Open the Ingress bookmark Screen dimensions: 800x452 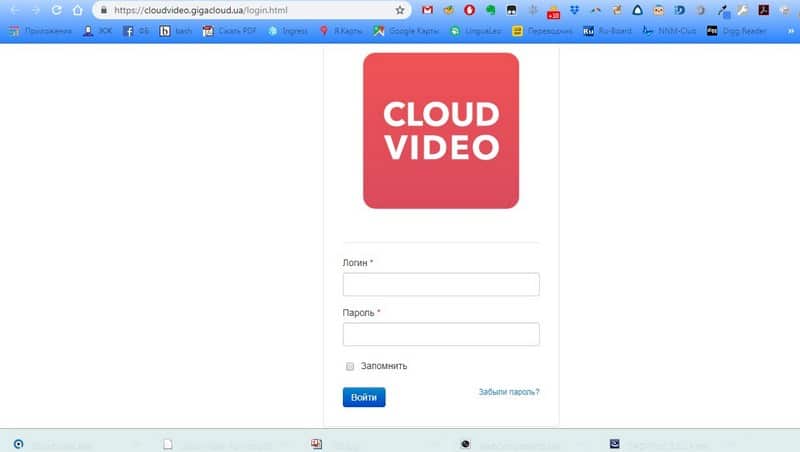click(x=288, y=31)
